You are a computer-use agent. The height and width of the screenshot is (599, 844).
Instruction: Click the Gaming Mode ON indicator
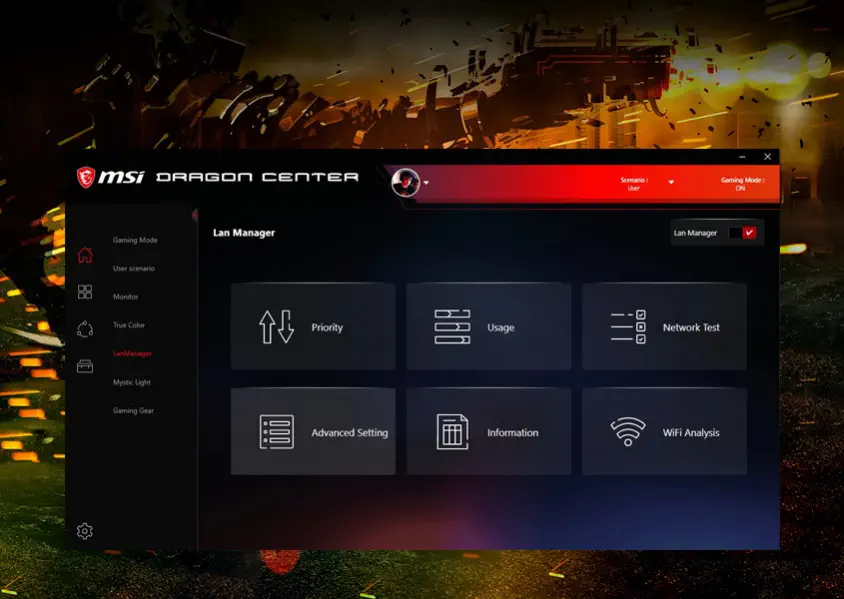pyautogui.click(x=742, y=184)
